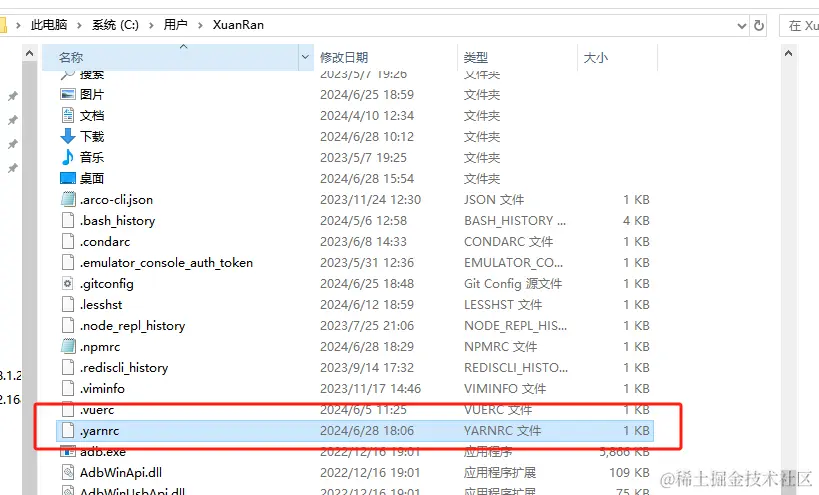The image size is (819, 495).
Task: Click the type YARNRC 文件
Action: point(502,431)
